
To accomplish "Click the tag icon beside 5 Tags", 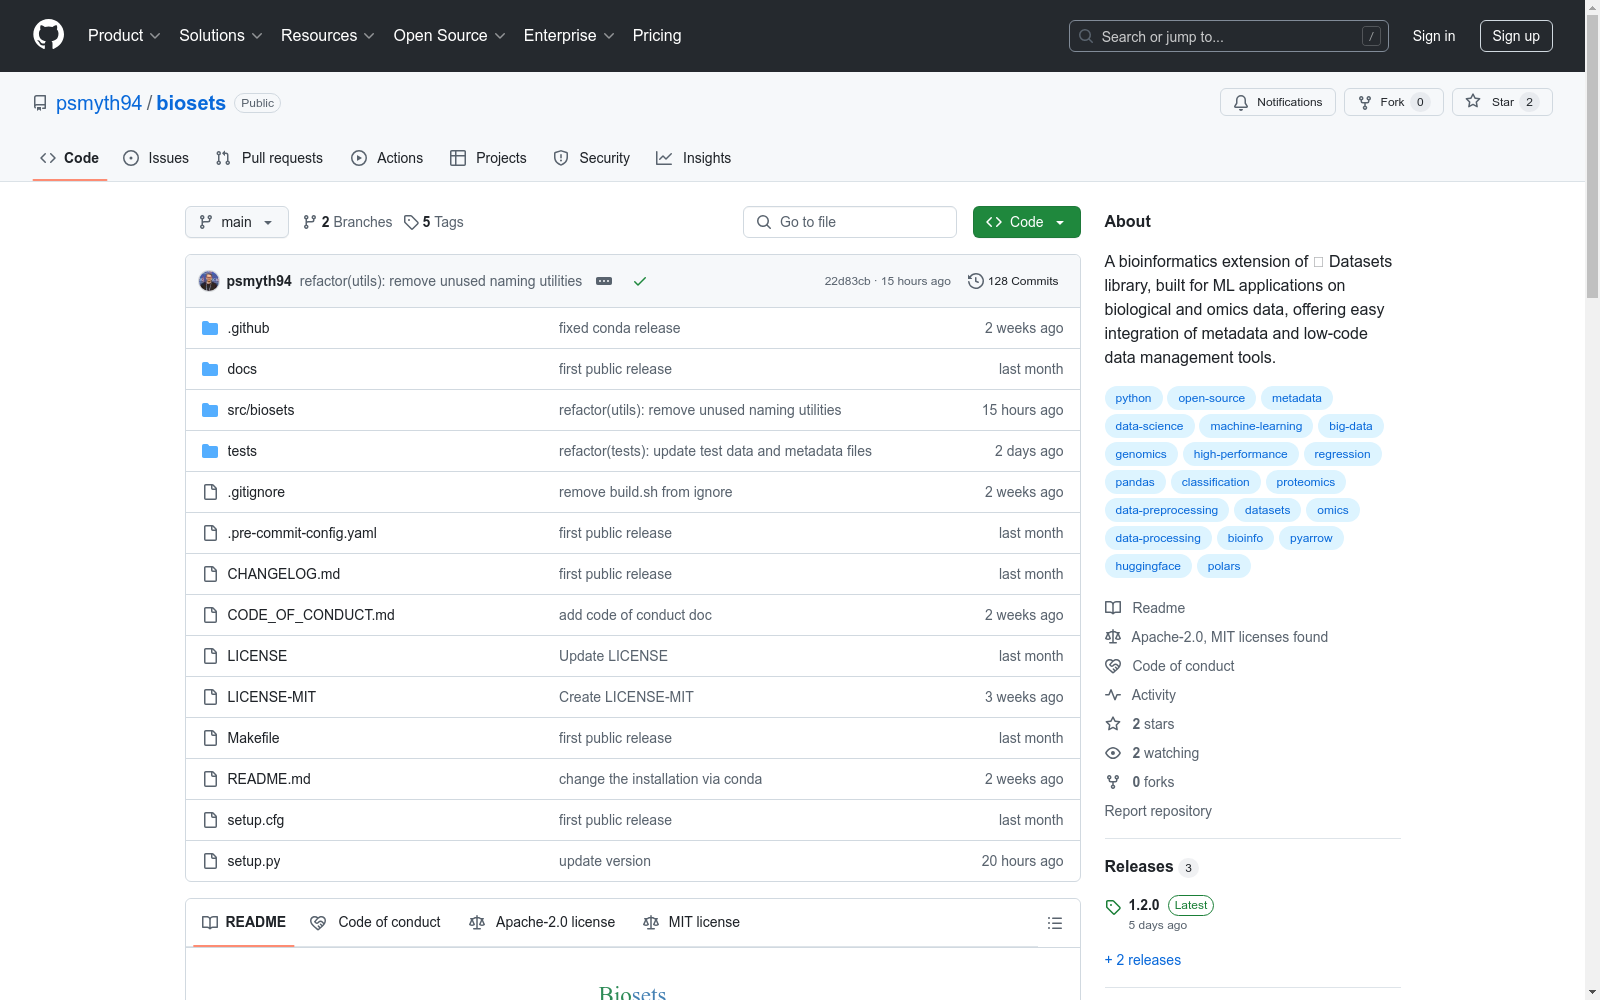I will click(x=411, y=222).
